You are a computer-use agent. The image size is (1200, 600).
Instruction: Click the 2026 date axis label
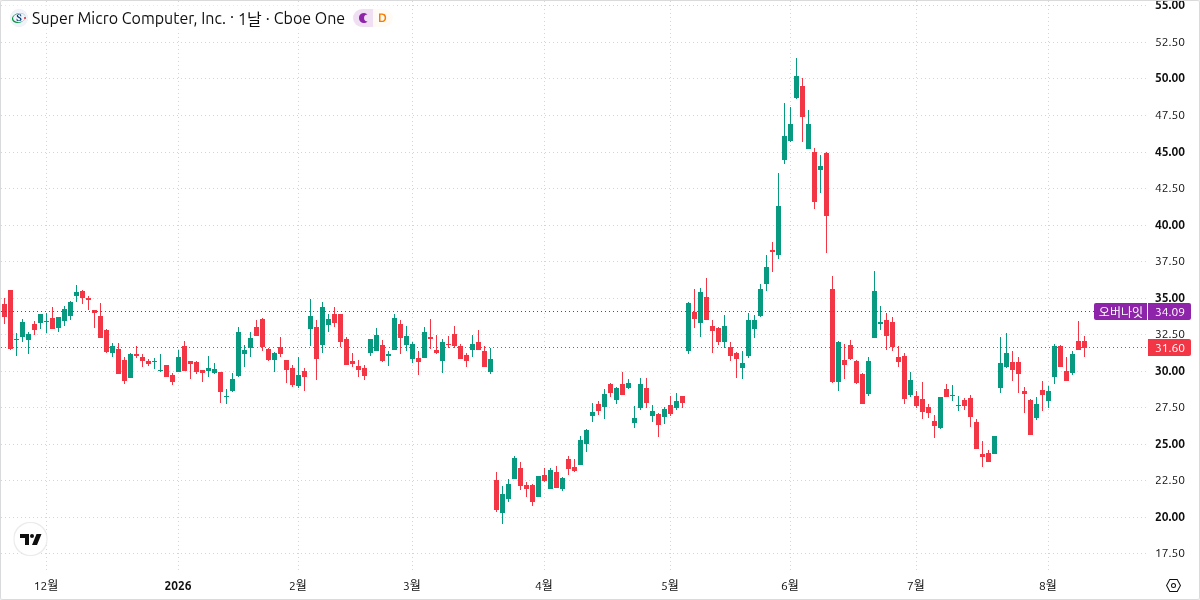[x=178, y=585]
